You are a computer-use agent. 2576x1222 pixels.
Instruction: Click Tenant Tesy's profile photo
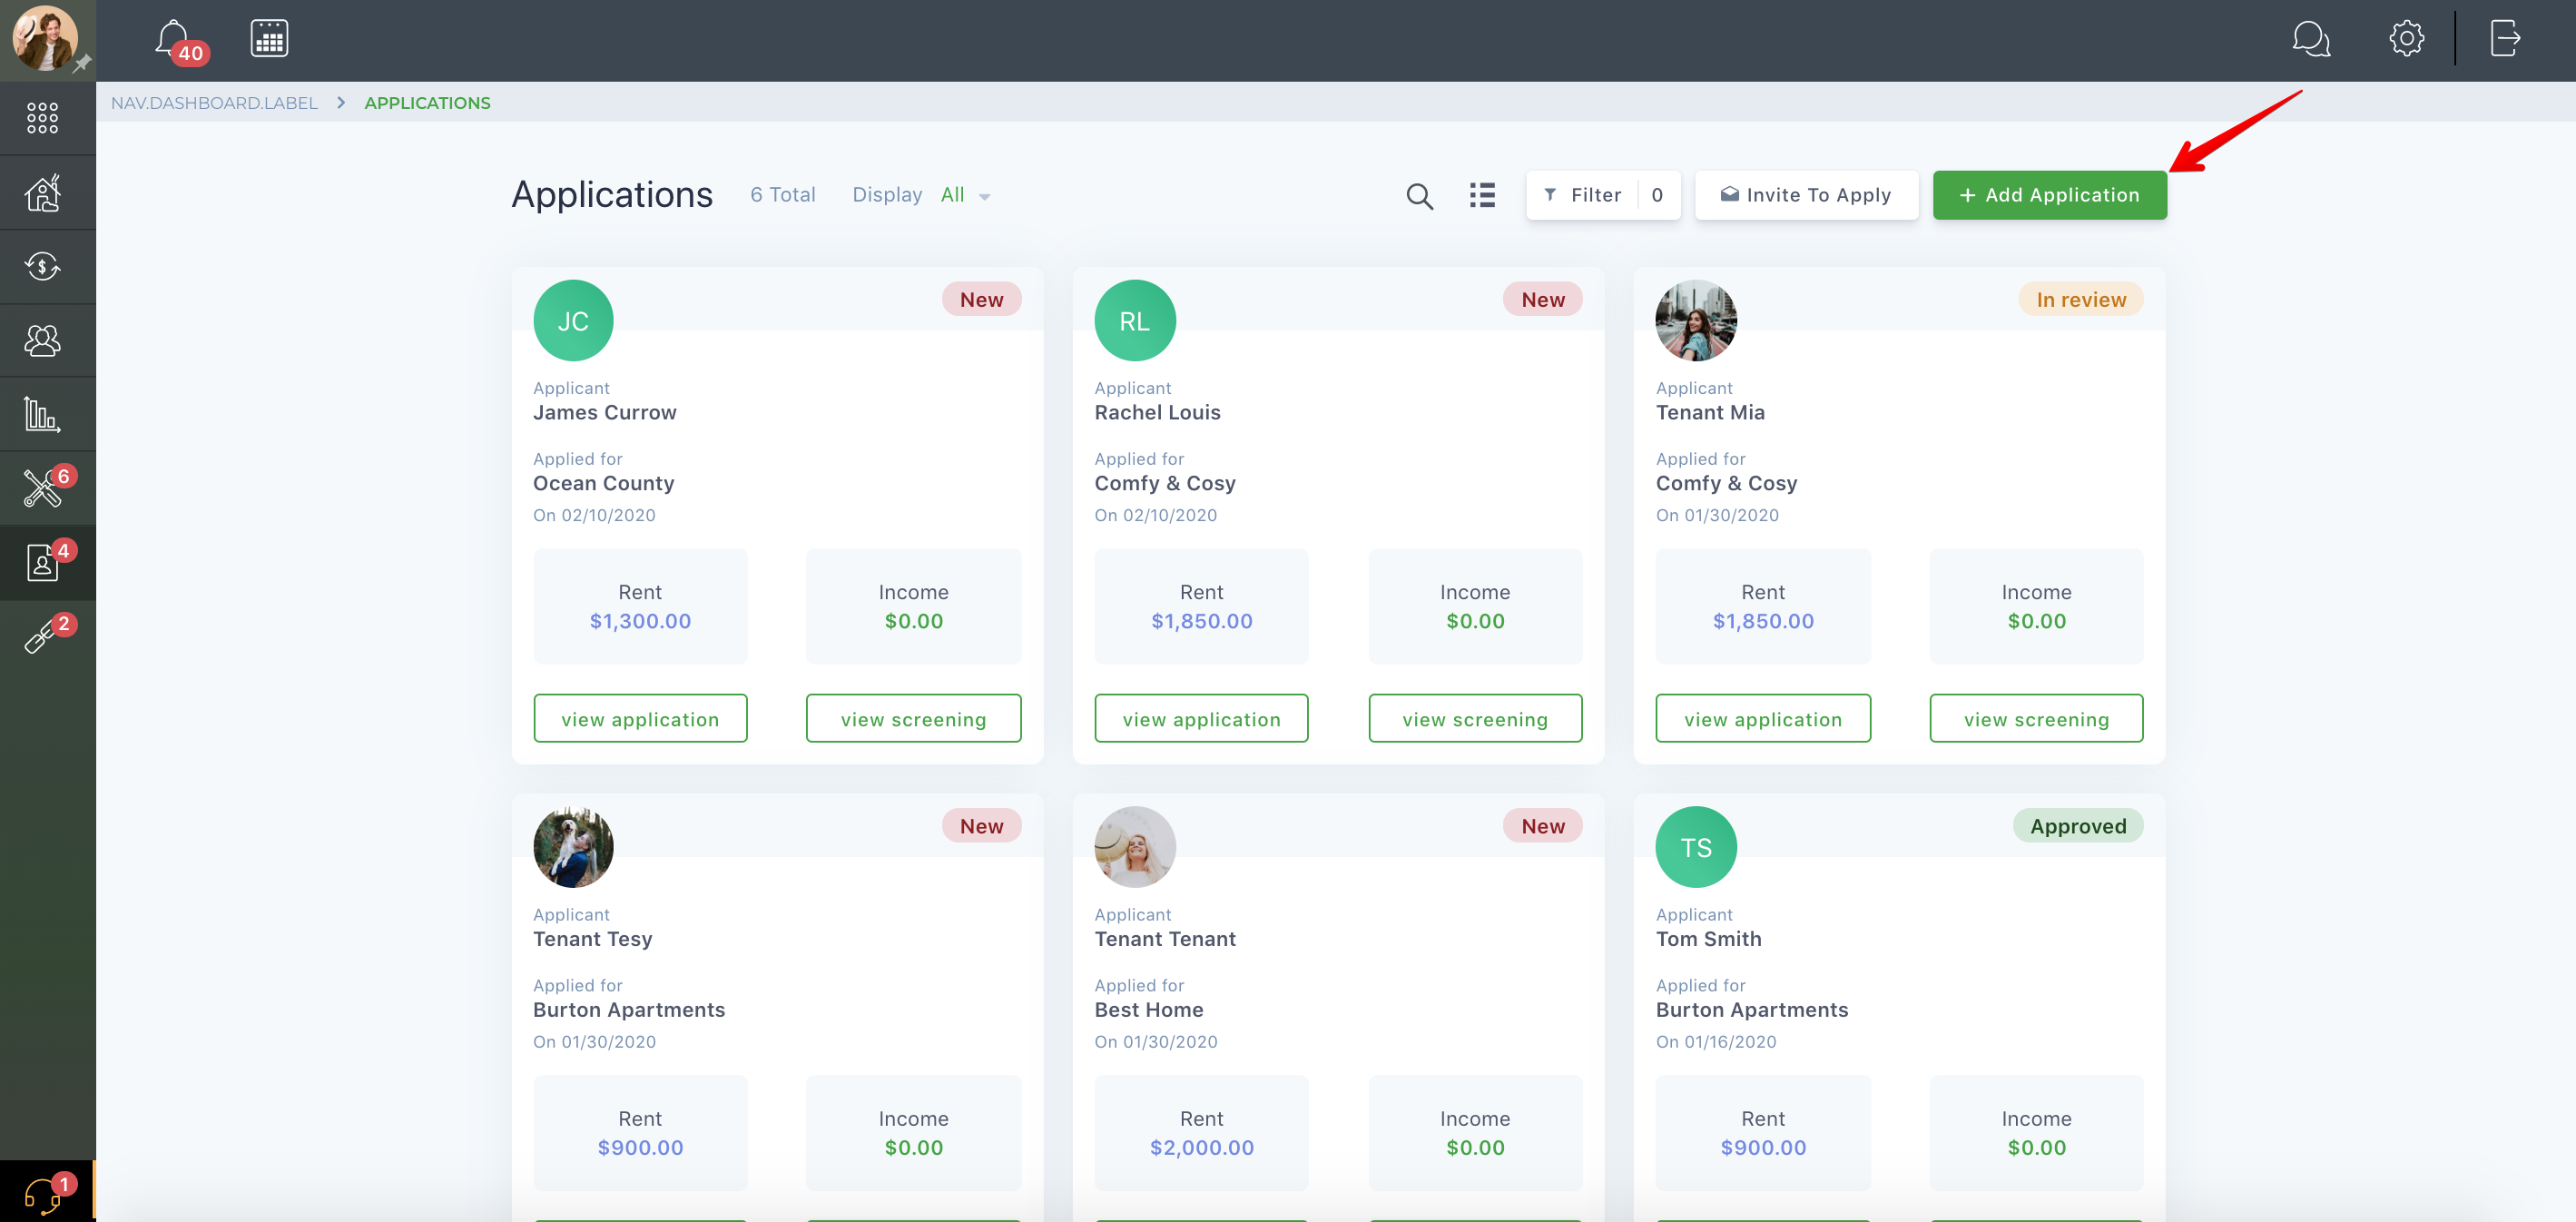coord(573,847)
